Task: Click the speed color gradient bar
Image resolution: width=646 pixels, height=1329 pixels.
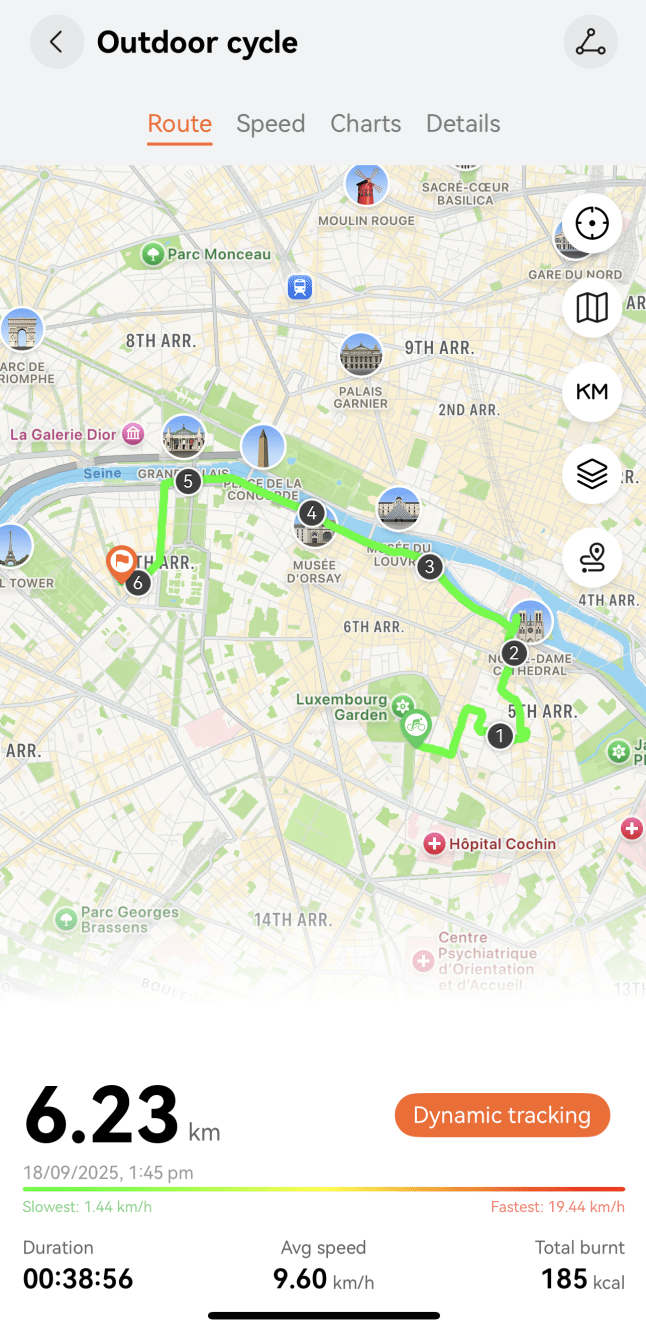Action: point(324,1189)
